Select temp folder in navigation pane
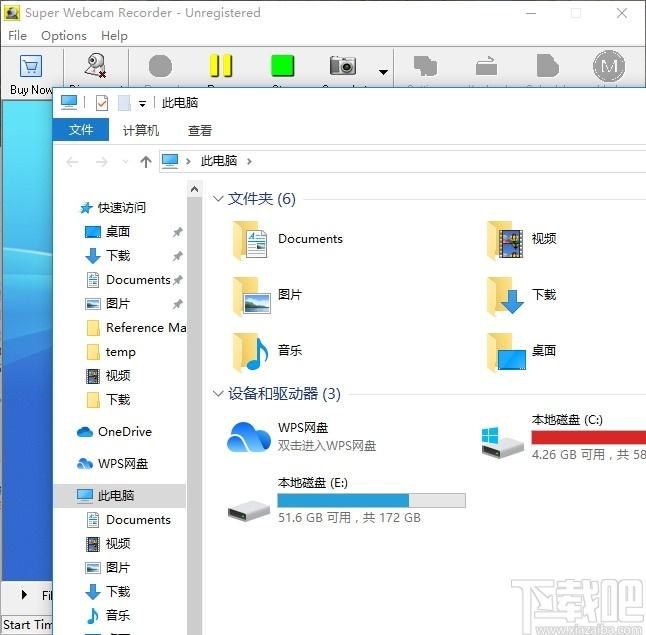This screenshot has width=646, height=635. point(120,351)
